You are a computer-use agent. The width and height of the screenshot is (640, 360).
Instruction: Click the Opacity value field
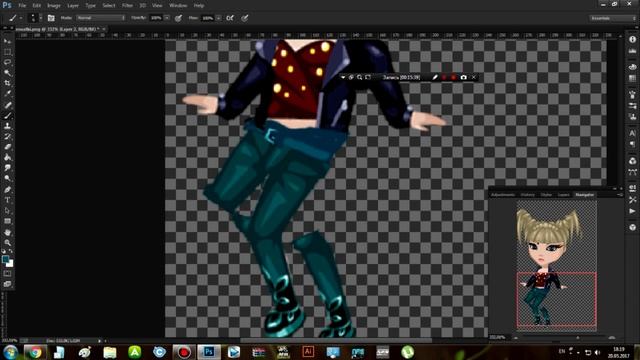click(156, 18)
